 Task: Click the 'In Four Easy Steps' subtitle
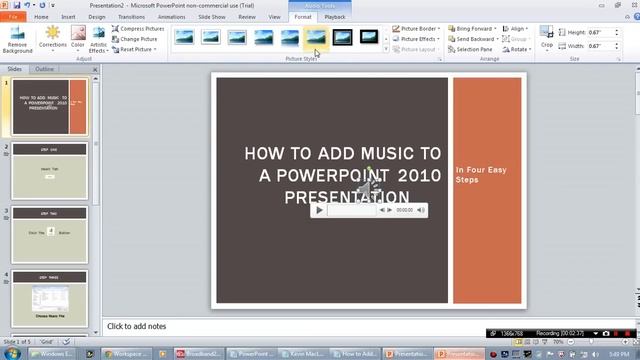481,175
